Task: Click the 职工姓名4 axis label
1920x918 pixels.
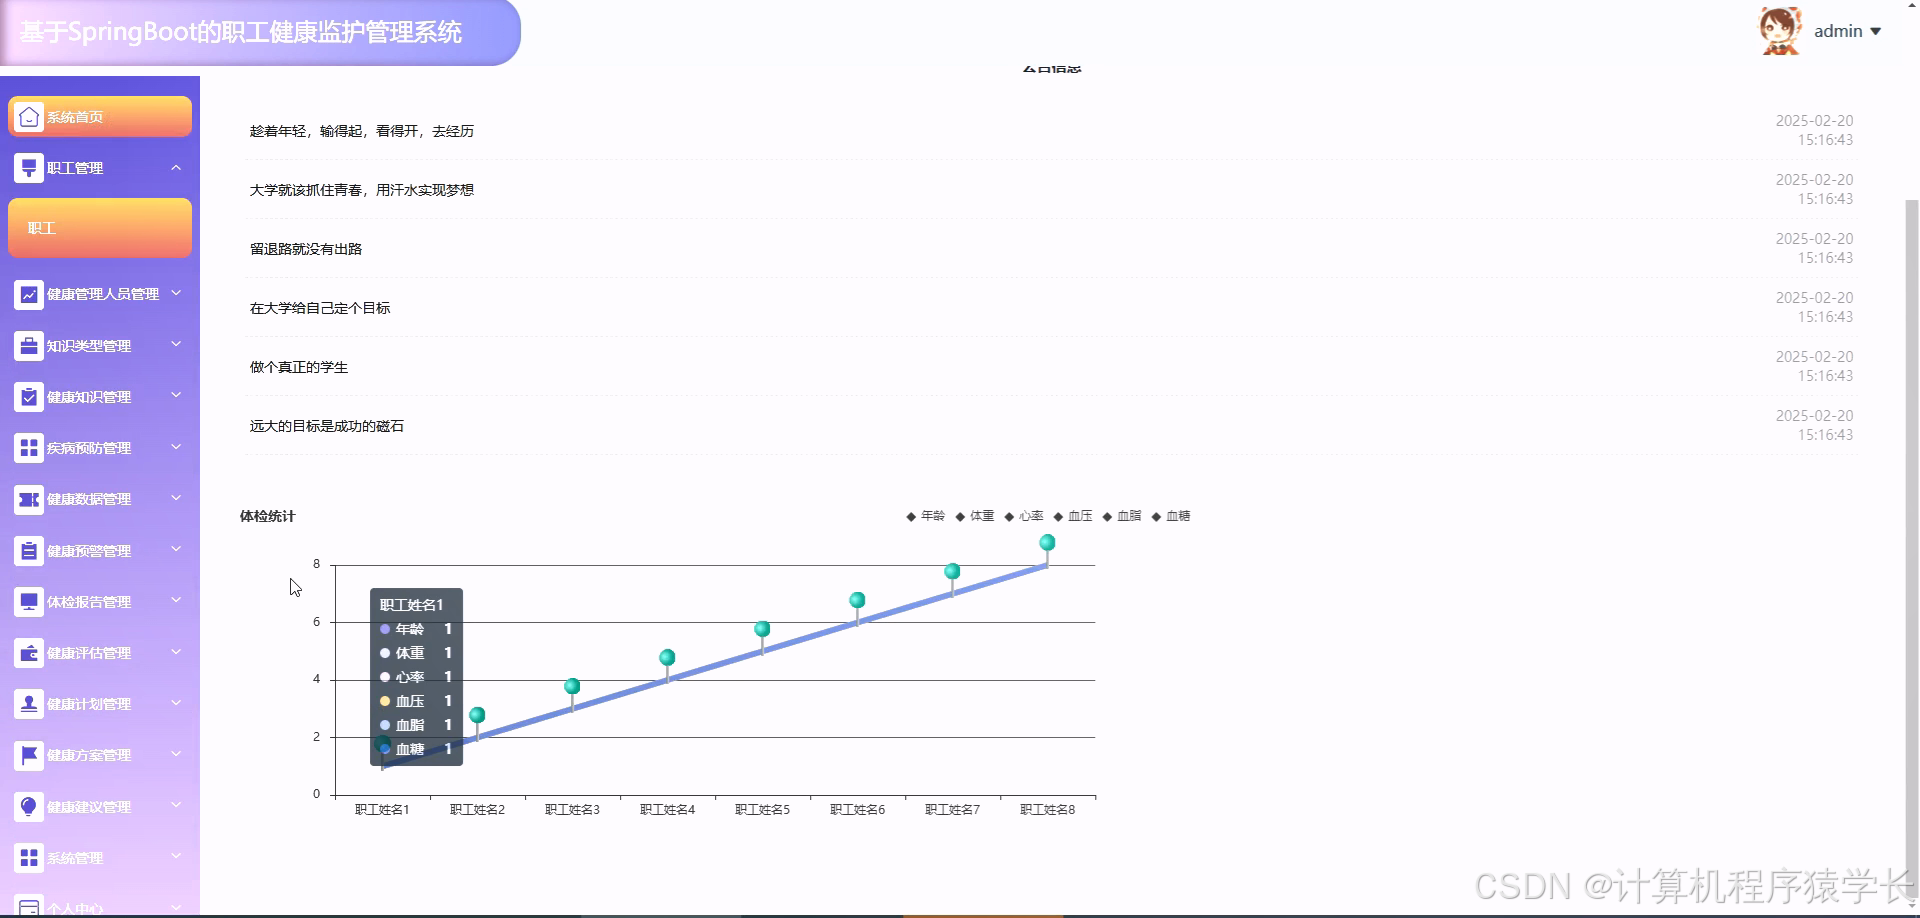Action: pyautogui.click(x=667, y=810)
